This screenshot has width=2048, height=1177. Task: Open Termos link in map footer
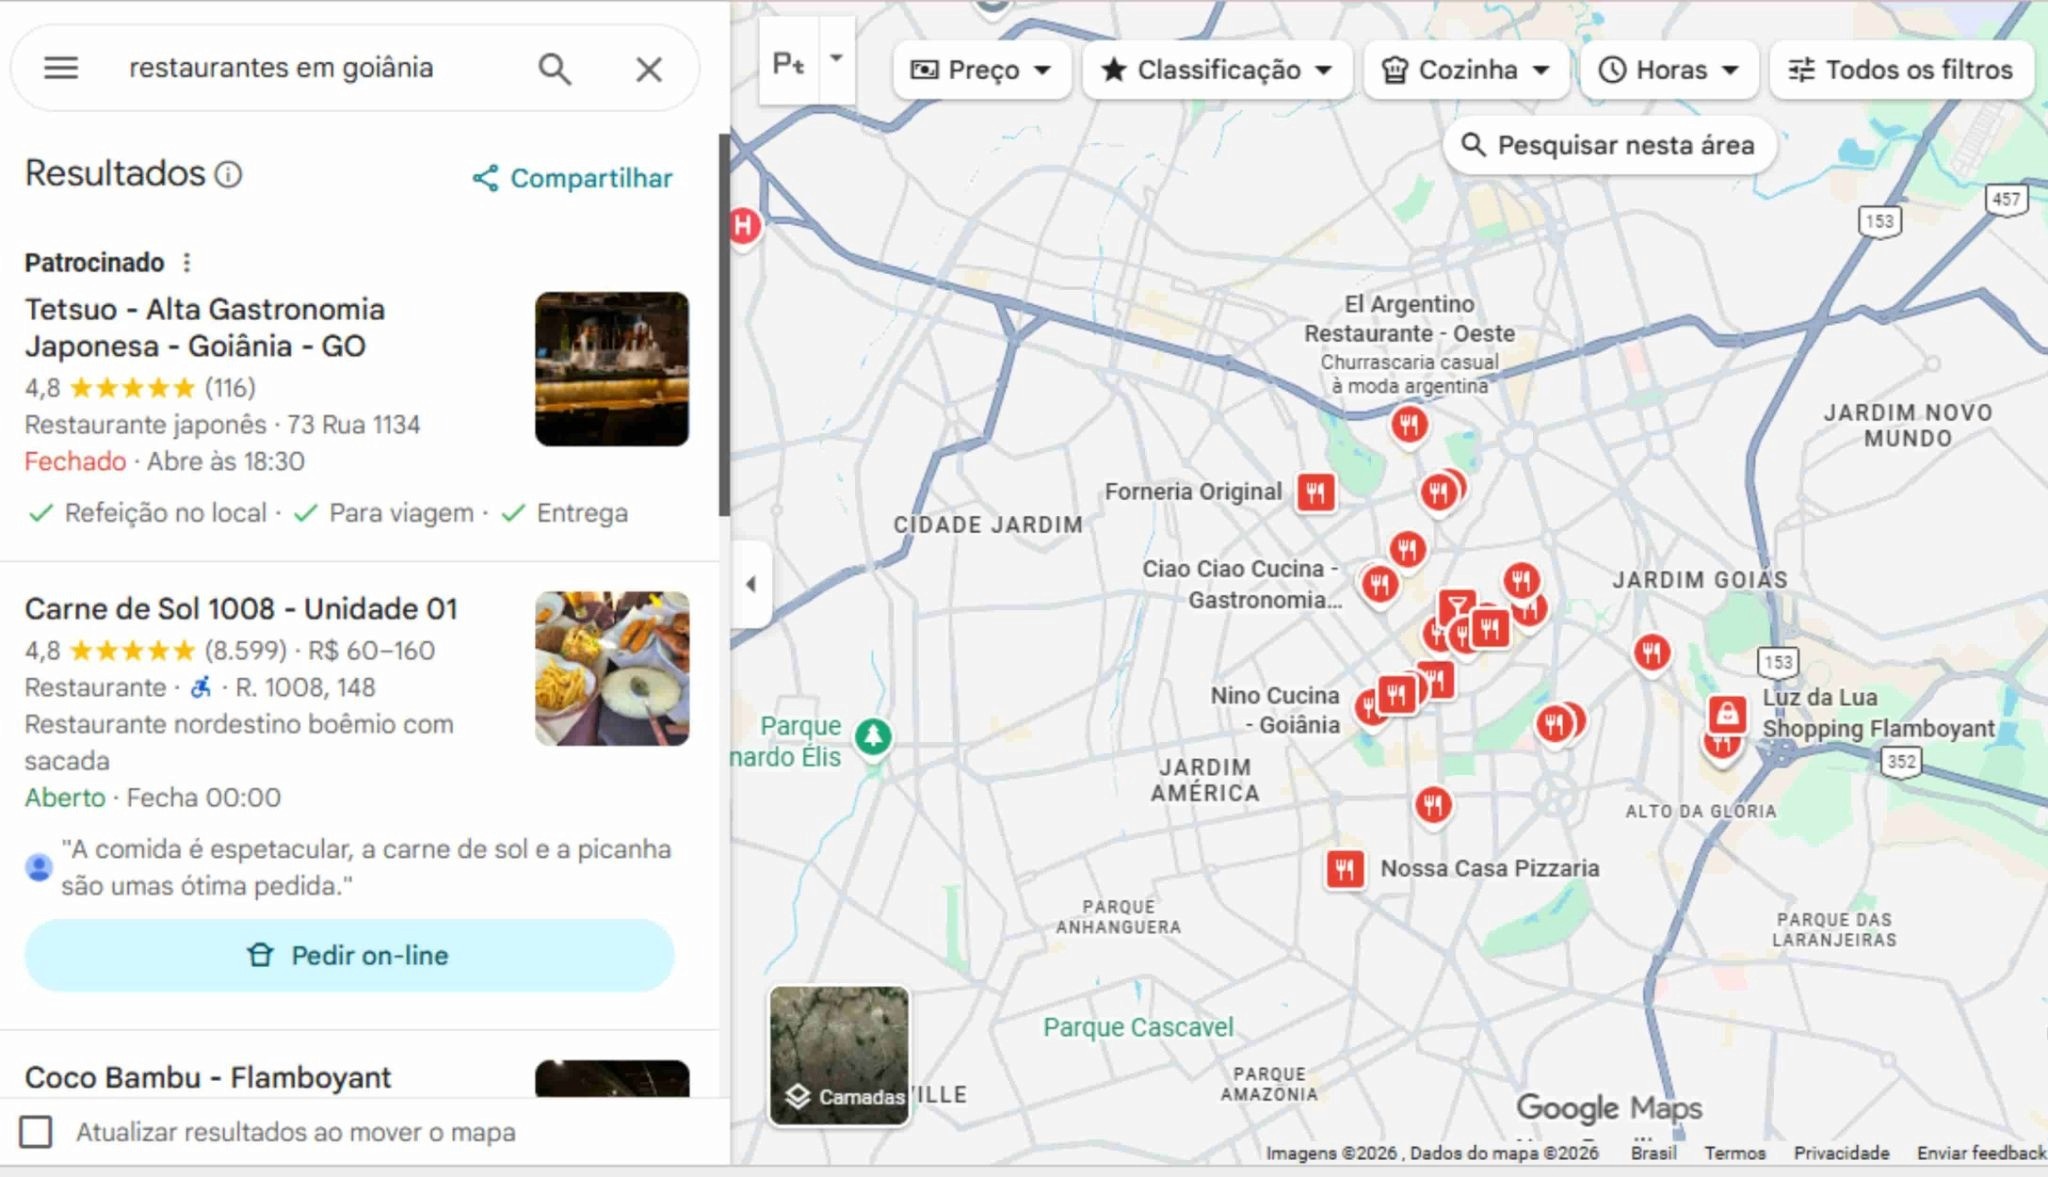tap(1735, 1153)
